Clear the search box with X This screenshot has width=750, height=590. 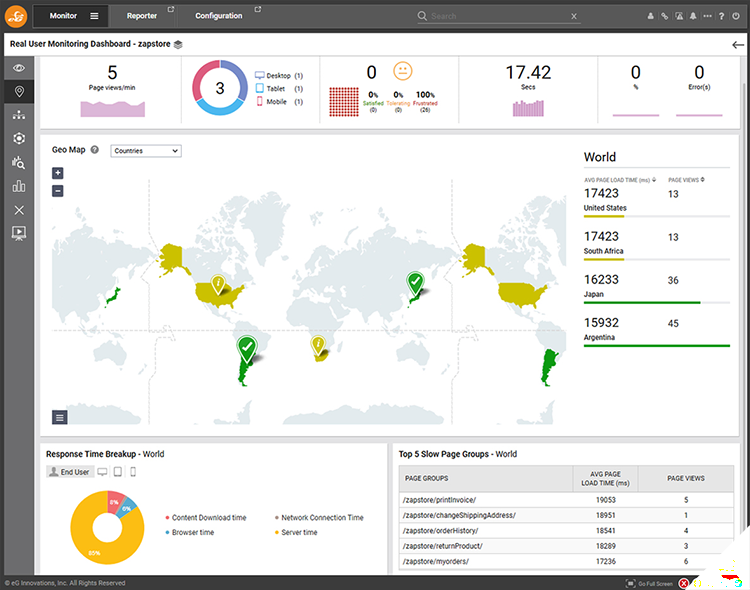[x=574, y=16]
